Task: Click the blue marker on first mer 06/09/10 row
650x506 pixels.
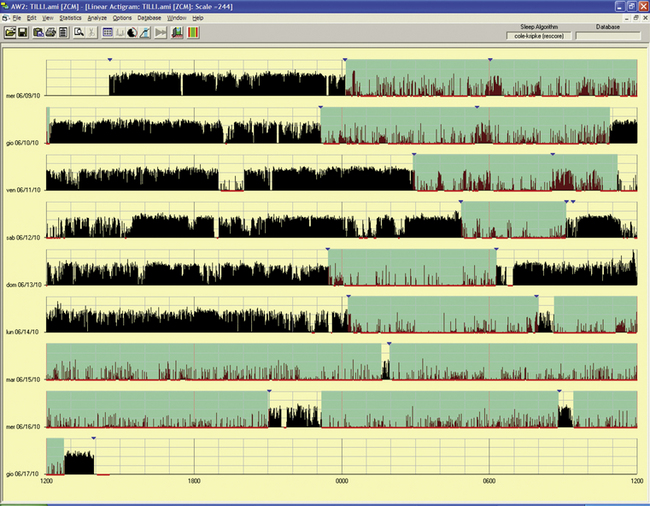Action: pyautogui.click(x=109, y=61)
